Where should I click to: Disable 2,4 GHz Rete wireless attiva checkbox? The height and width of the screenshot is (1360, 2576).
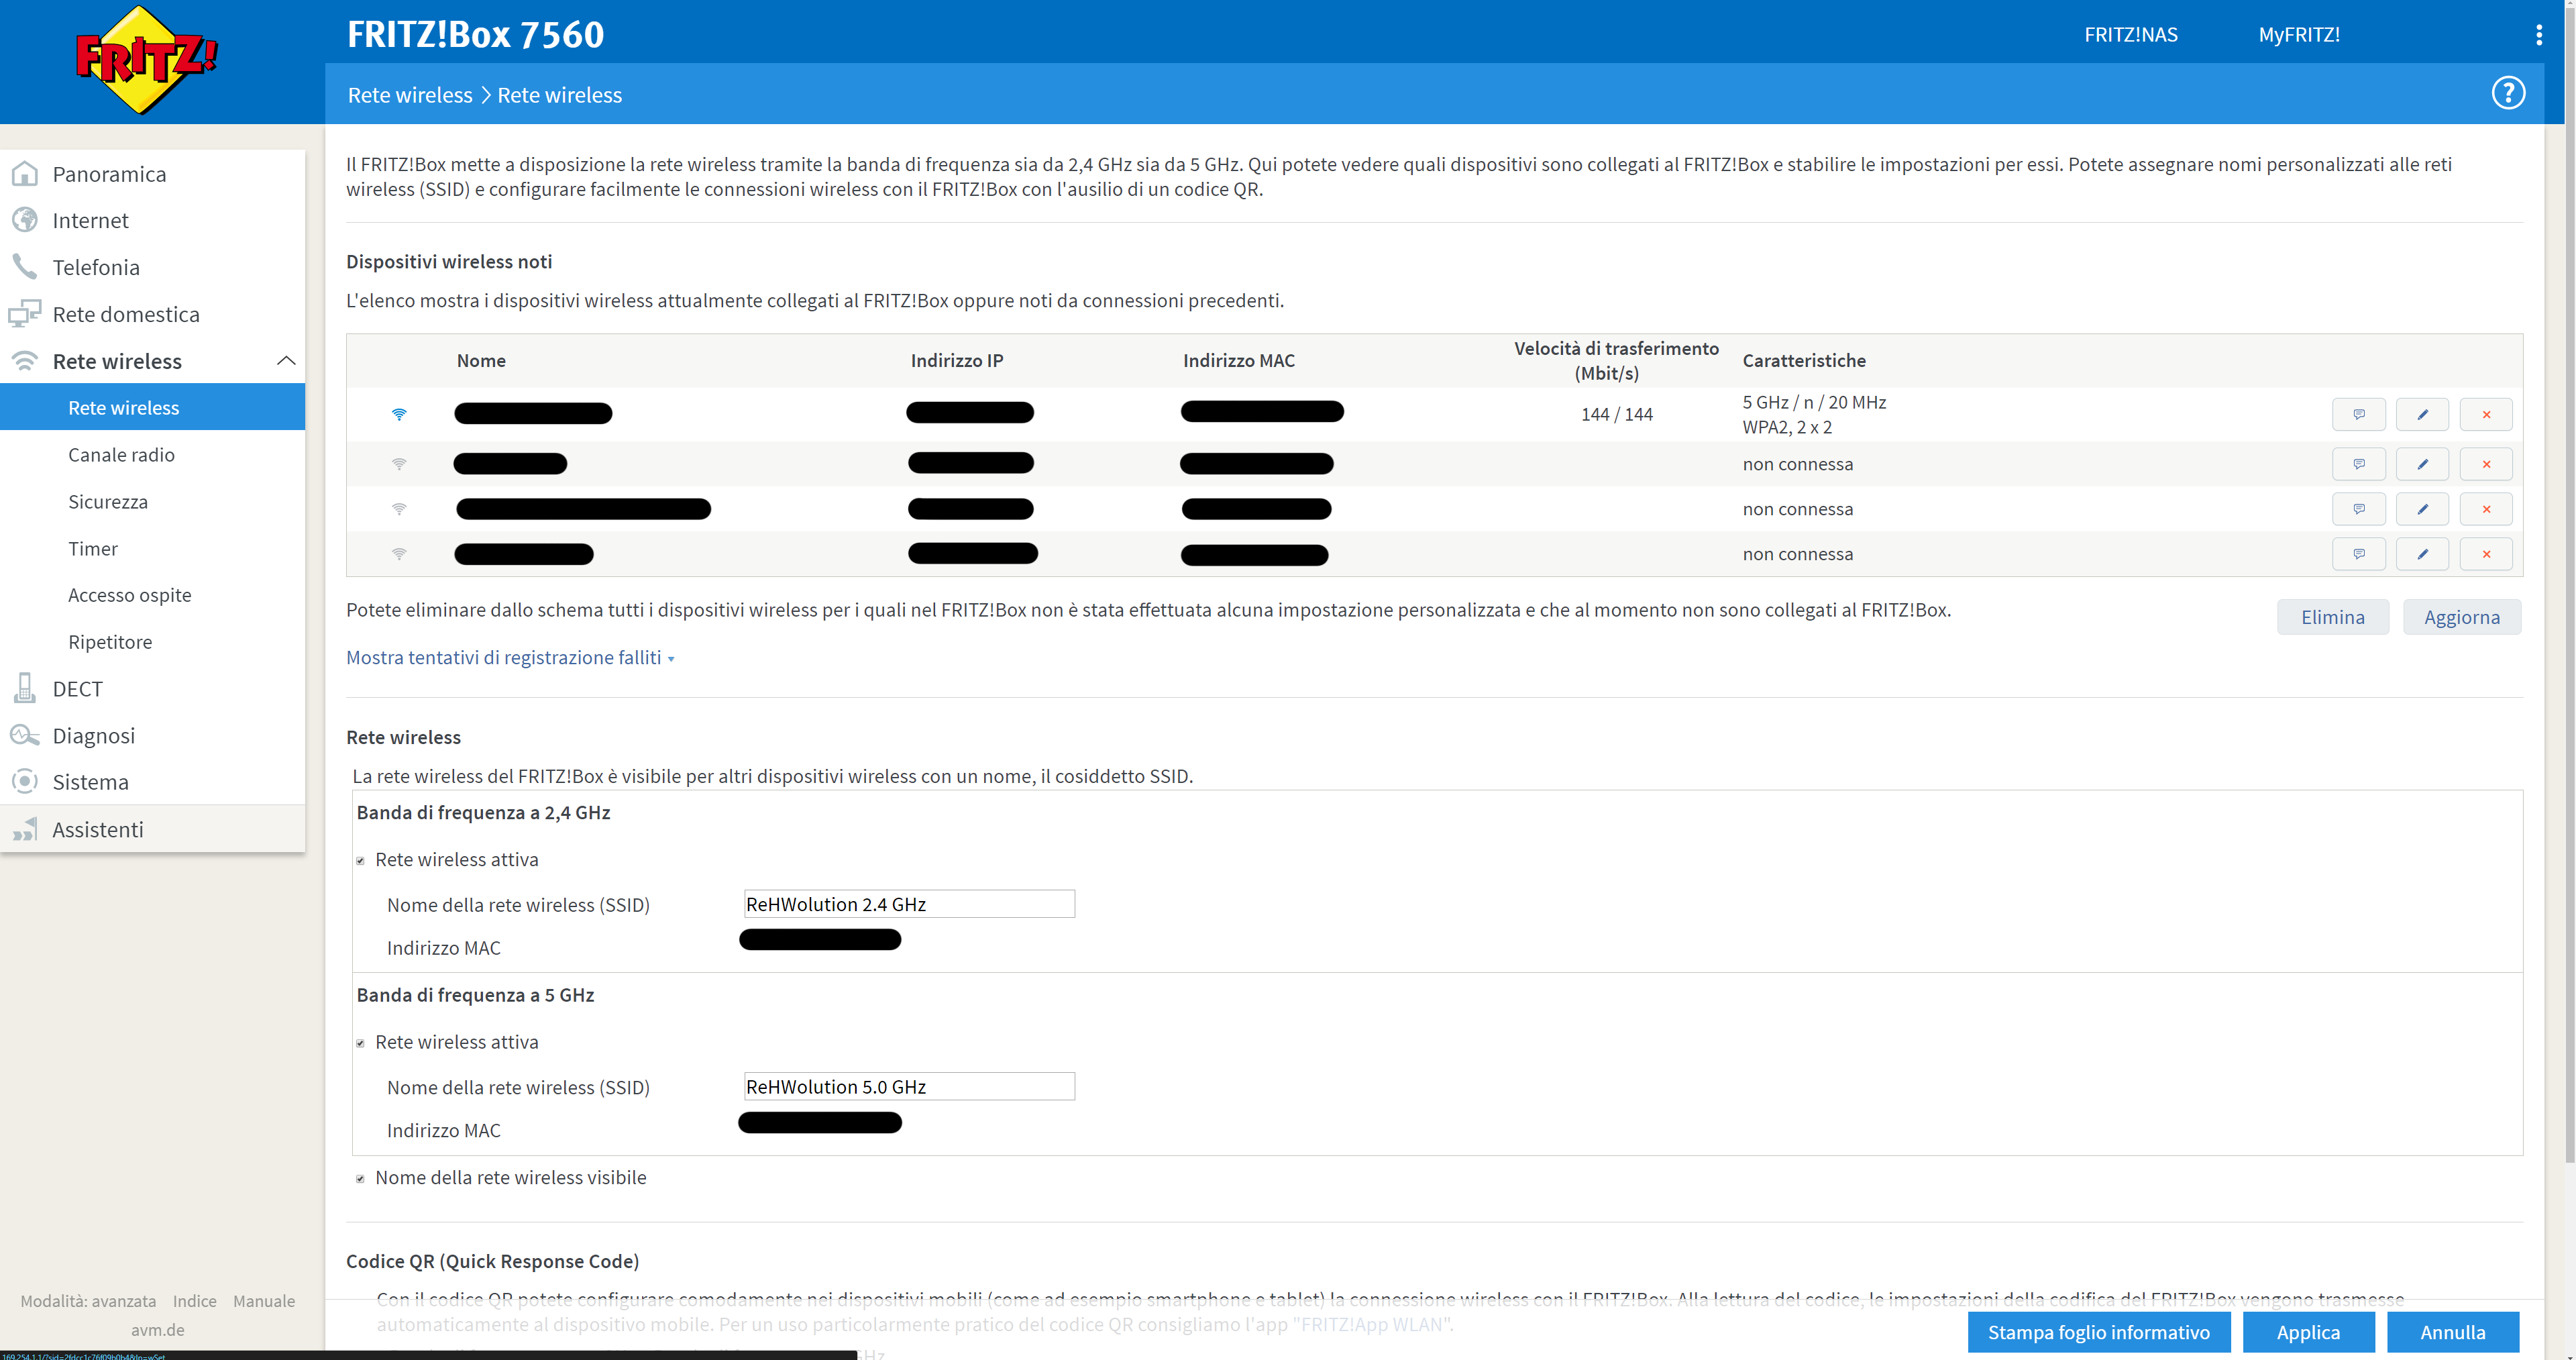click(361, 860)
